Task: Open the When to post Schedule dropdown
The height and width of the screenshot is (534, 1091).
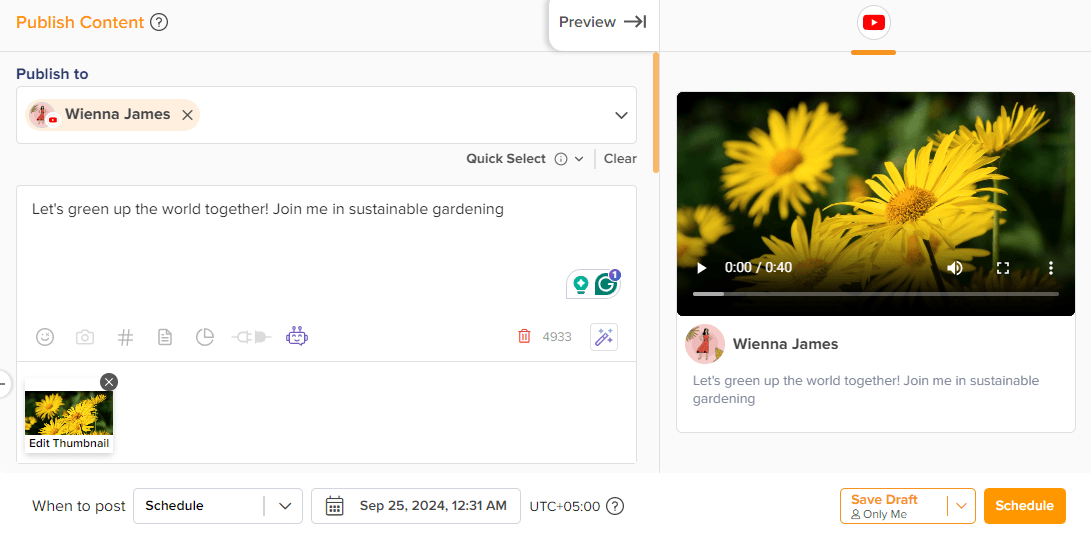Action: 218,506
